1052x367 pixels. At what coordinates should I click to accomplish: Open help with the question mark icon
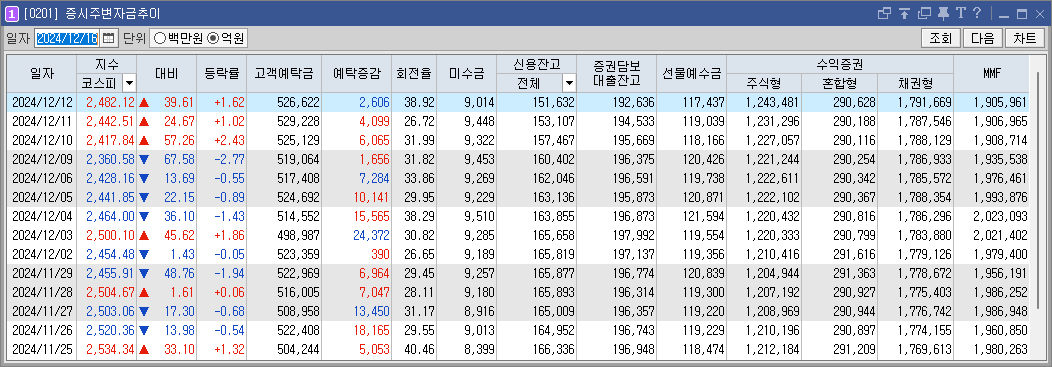coord(977,13)
